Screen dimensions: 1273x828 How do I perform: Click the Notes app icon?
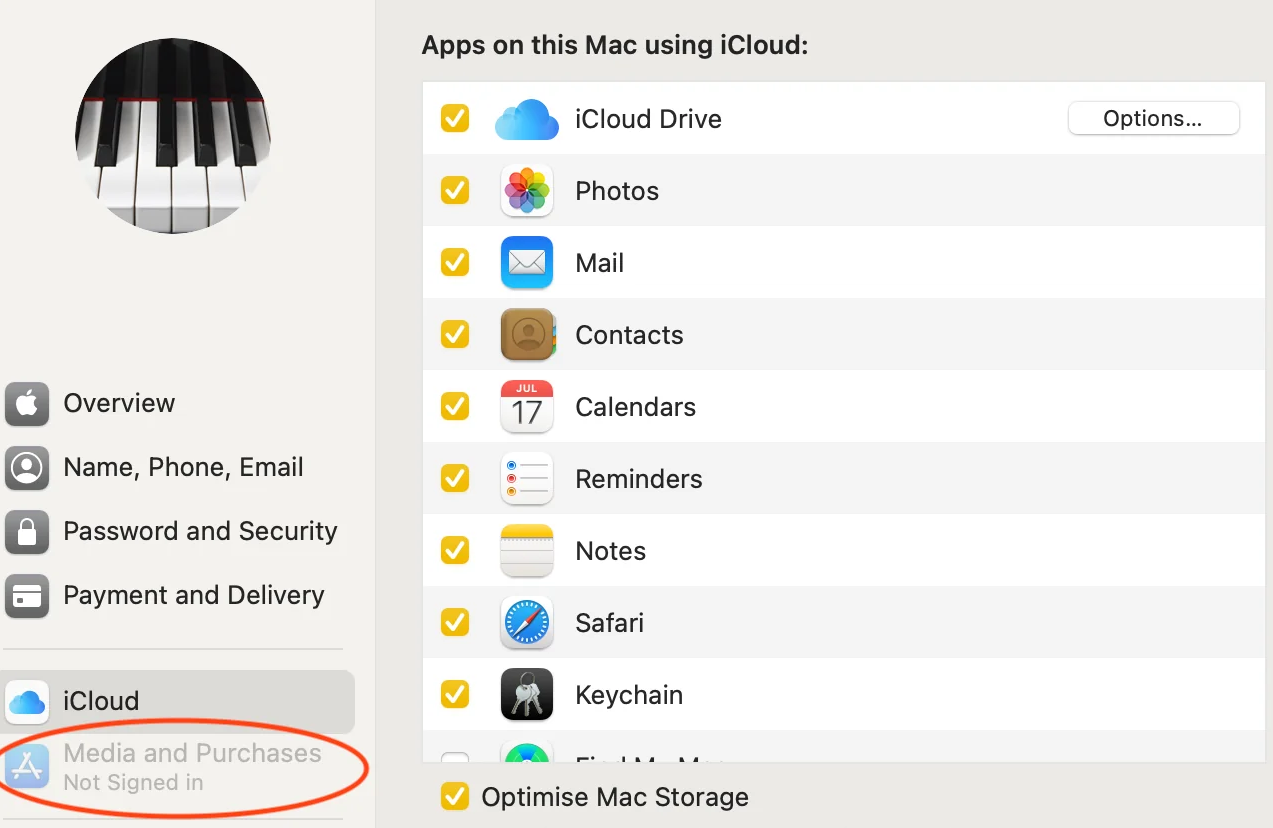[526, 551]
